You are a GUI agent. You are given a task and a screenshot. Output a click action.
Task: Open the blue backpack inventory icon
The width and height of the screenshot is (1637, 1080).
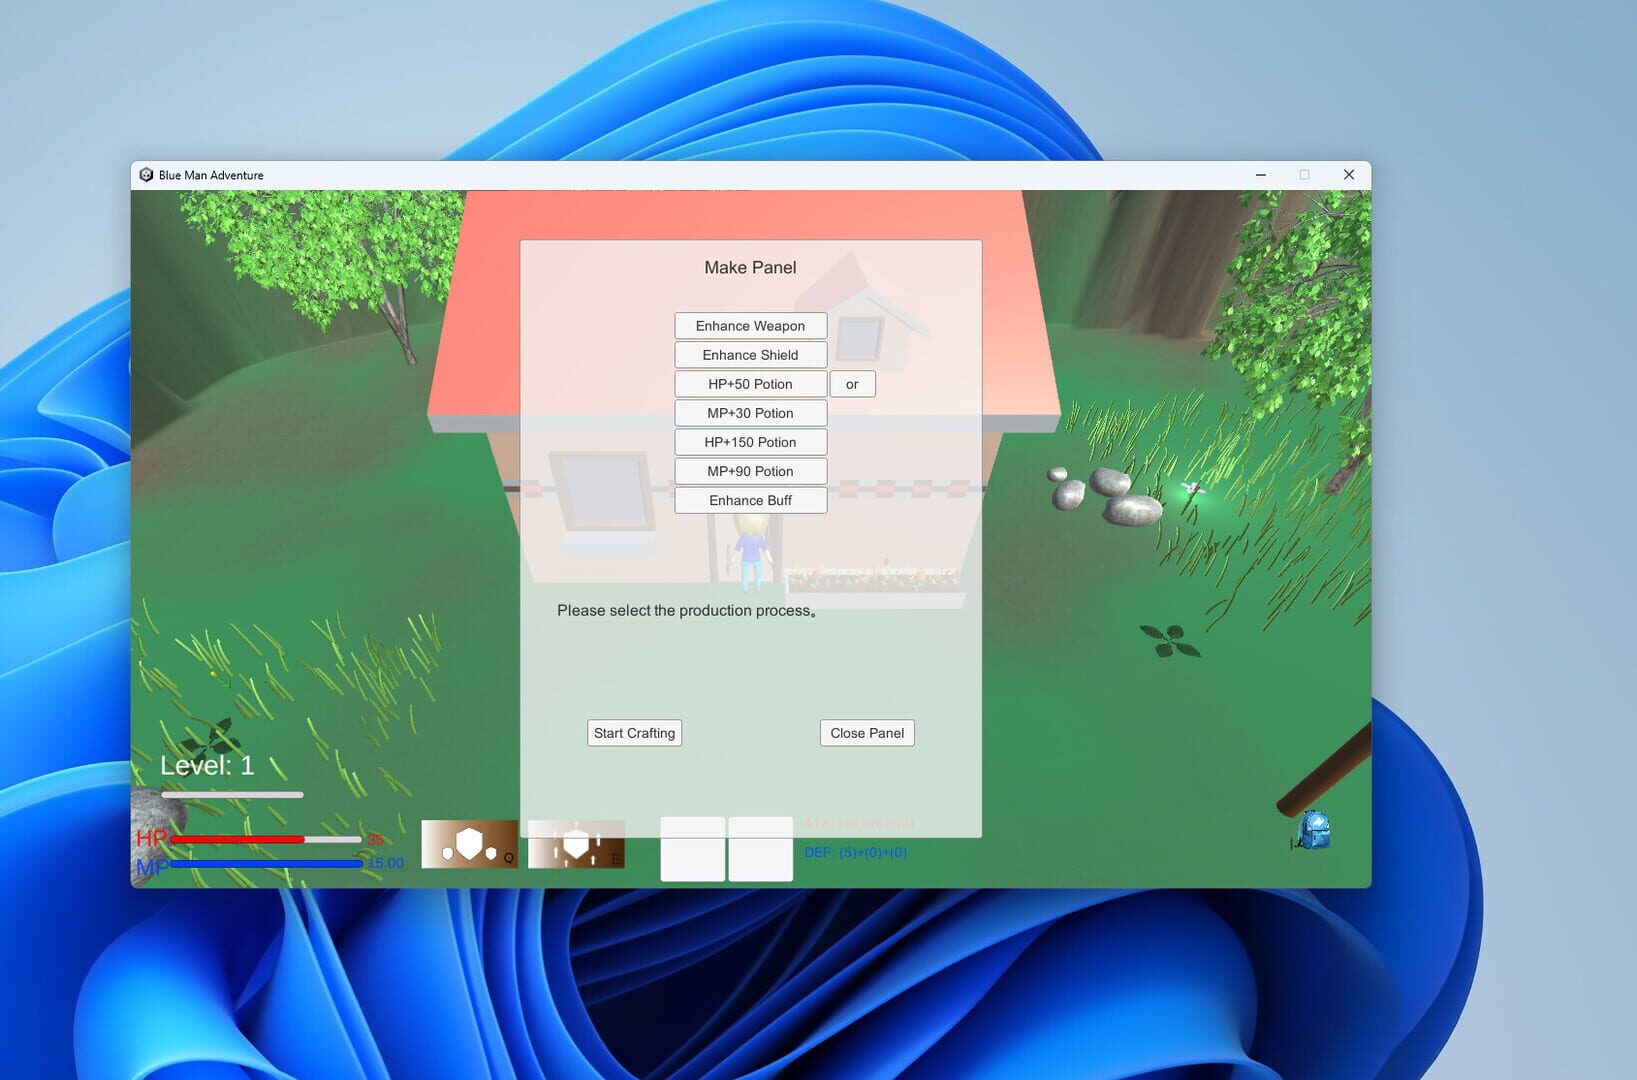point(1313,831)
